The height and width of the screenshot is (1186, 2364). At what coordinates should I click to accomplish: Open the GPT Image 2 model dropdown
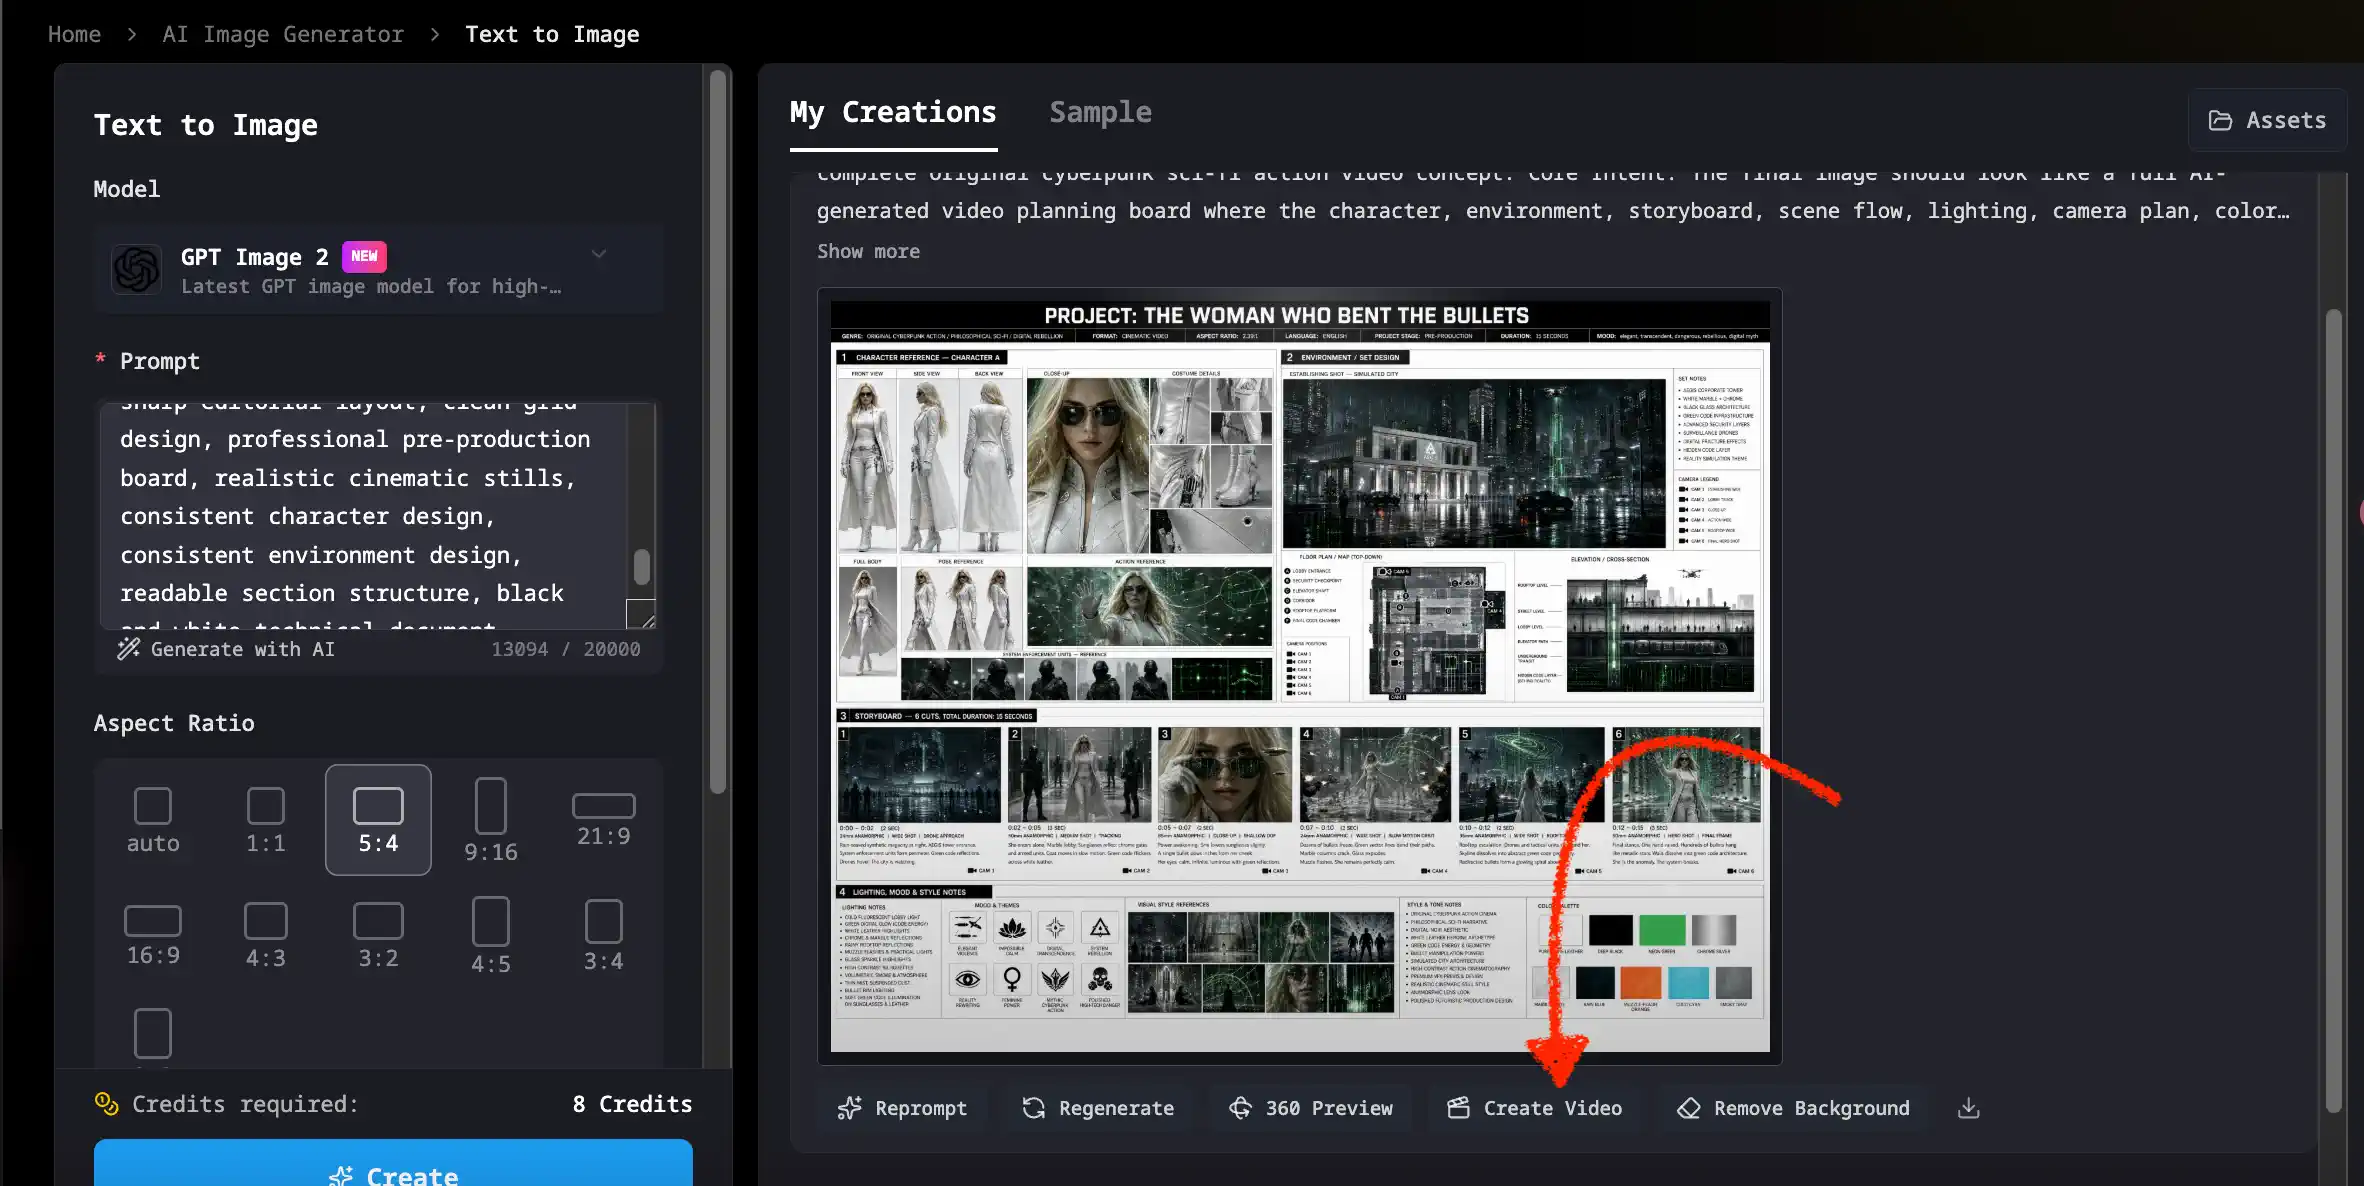click(x=379, y=269)
